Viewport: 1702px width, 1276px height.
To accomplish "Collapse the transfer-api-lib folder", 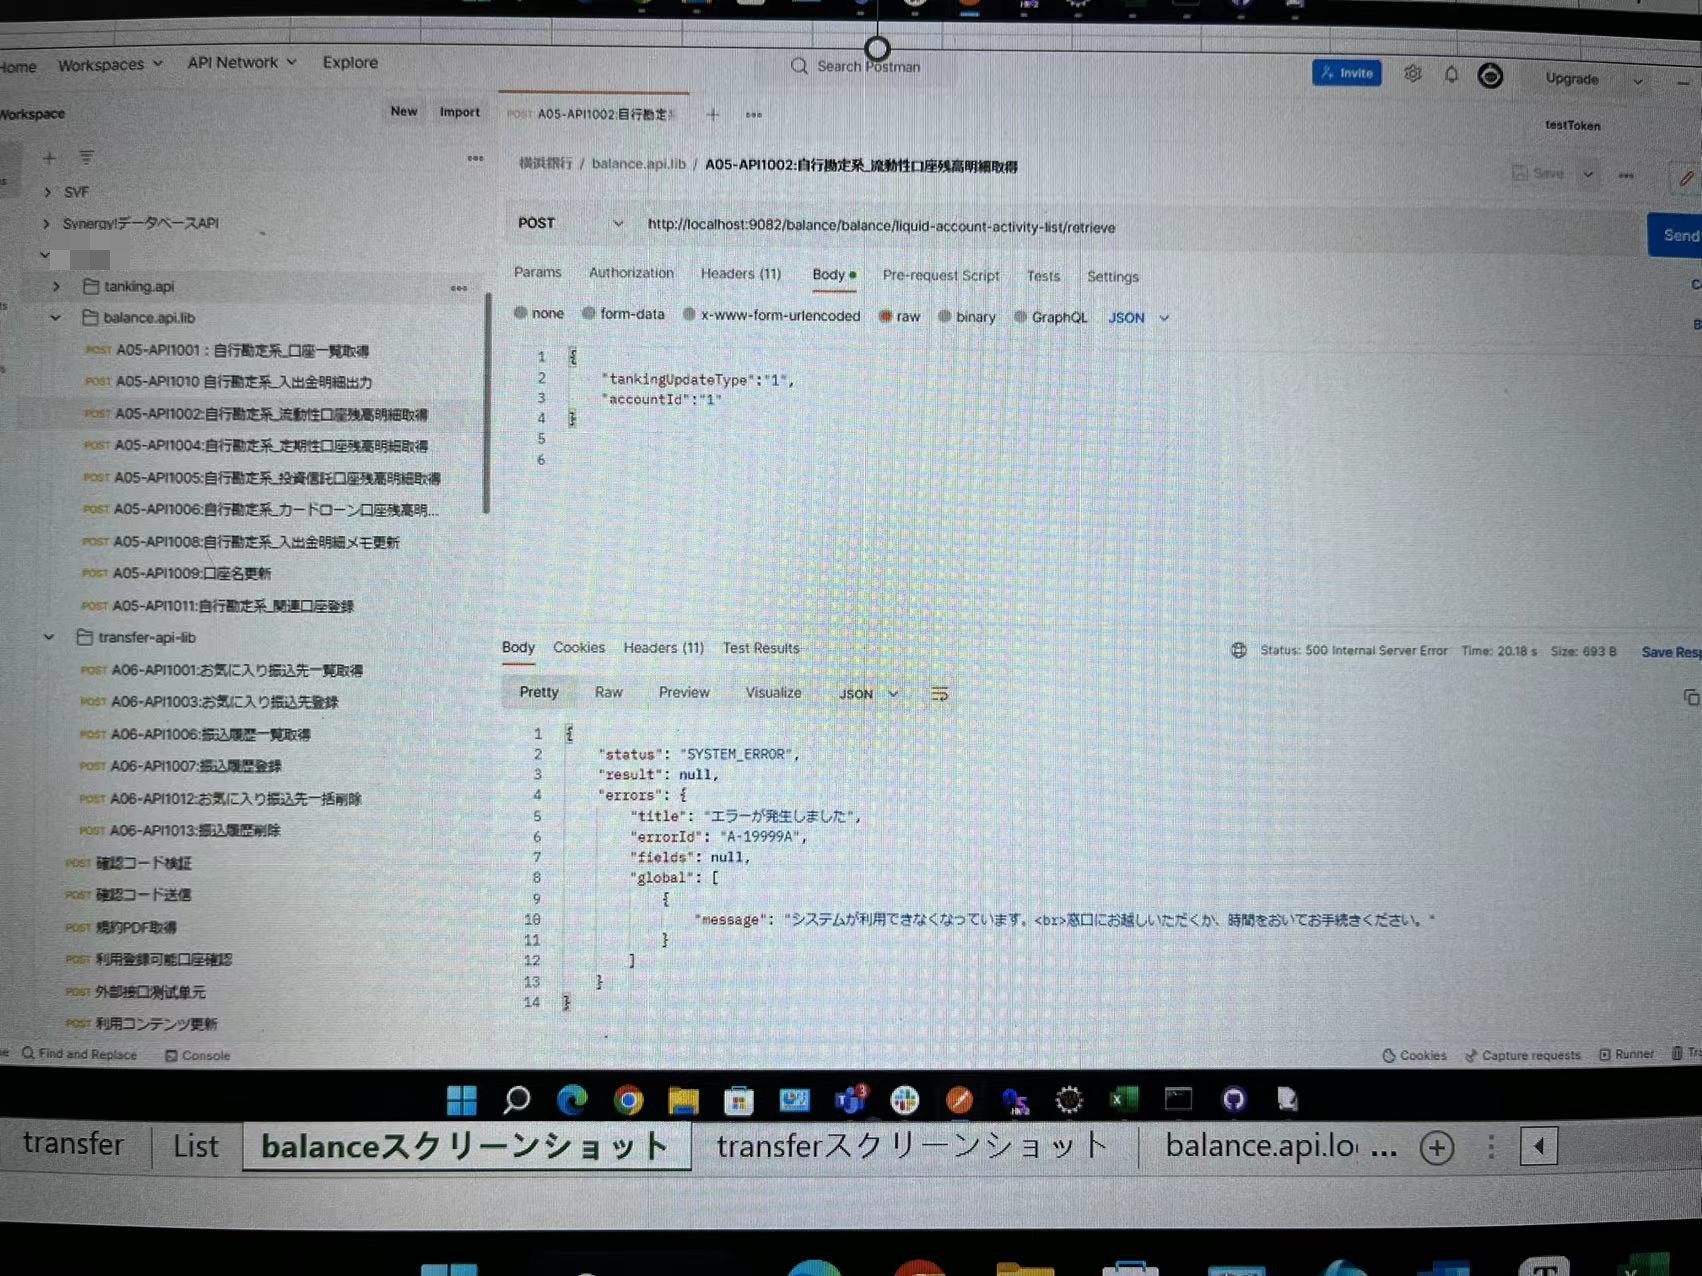I will click(49, 637).
